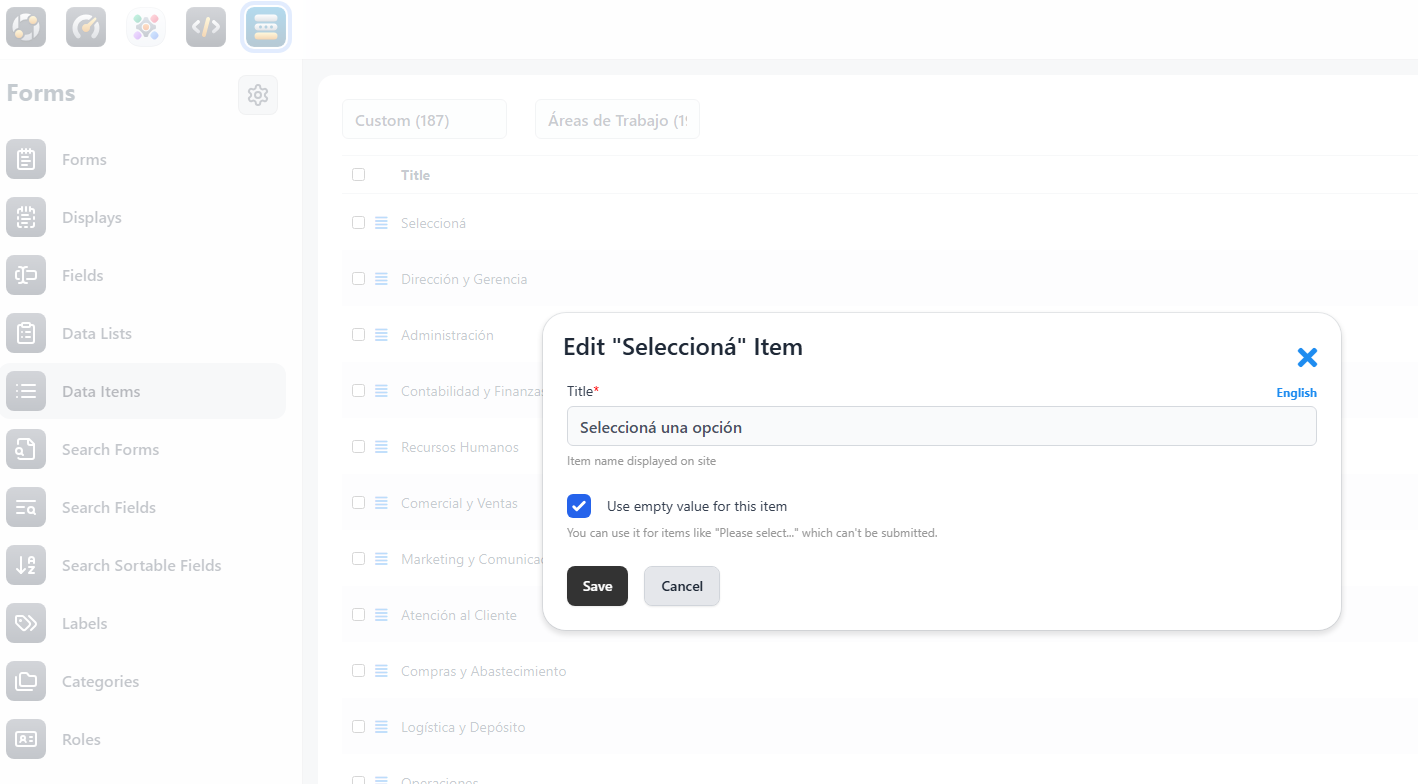The height and width of the screenshot is (784, 1418).
Task: Open the Search Forms sidebar icon
Action: click(26, 450)
